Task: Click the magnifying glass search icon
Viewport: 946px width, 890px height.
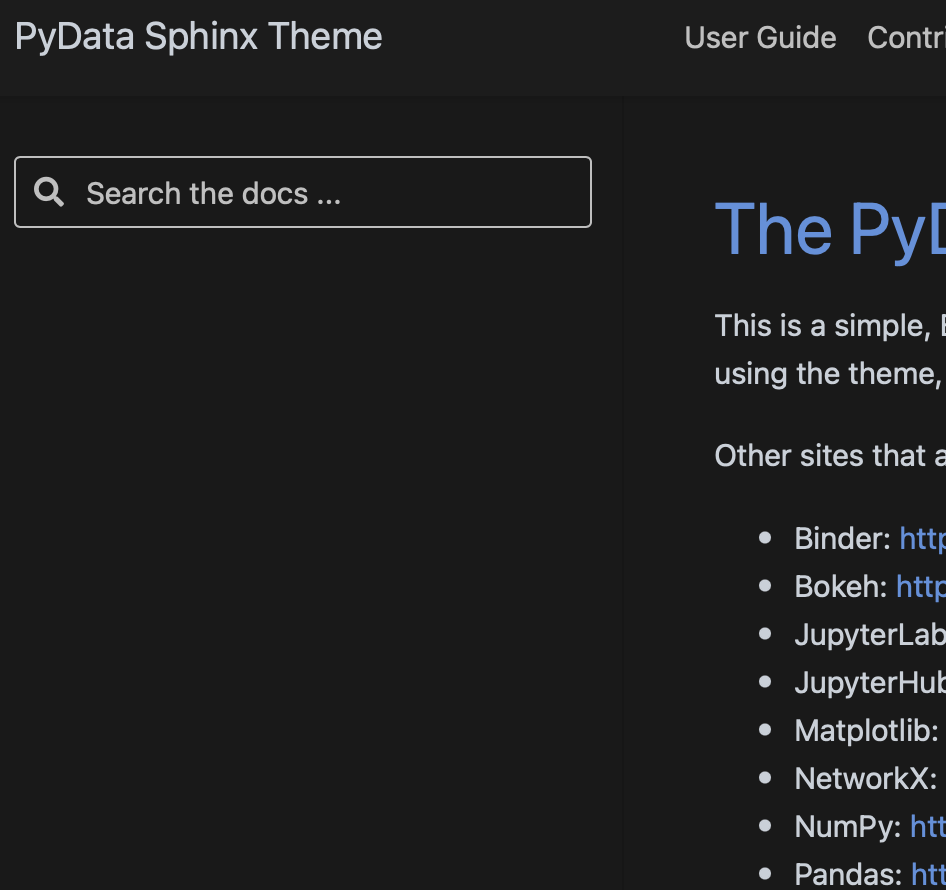Action: click(x=49, y=192)
